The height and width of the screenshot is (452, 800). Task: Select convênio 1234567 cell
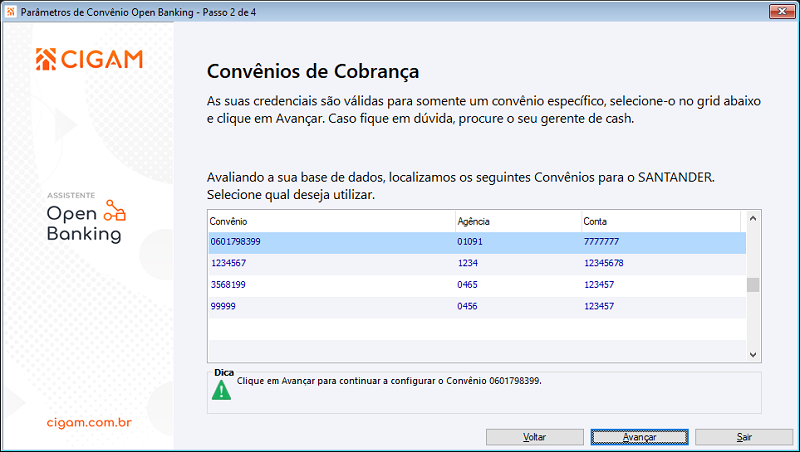(332, 263)
